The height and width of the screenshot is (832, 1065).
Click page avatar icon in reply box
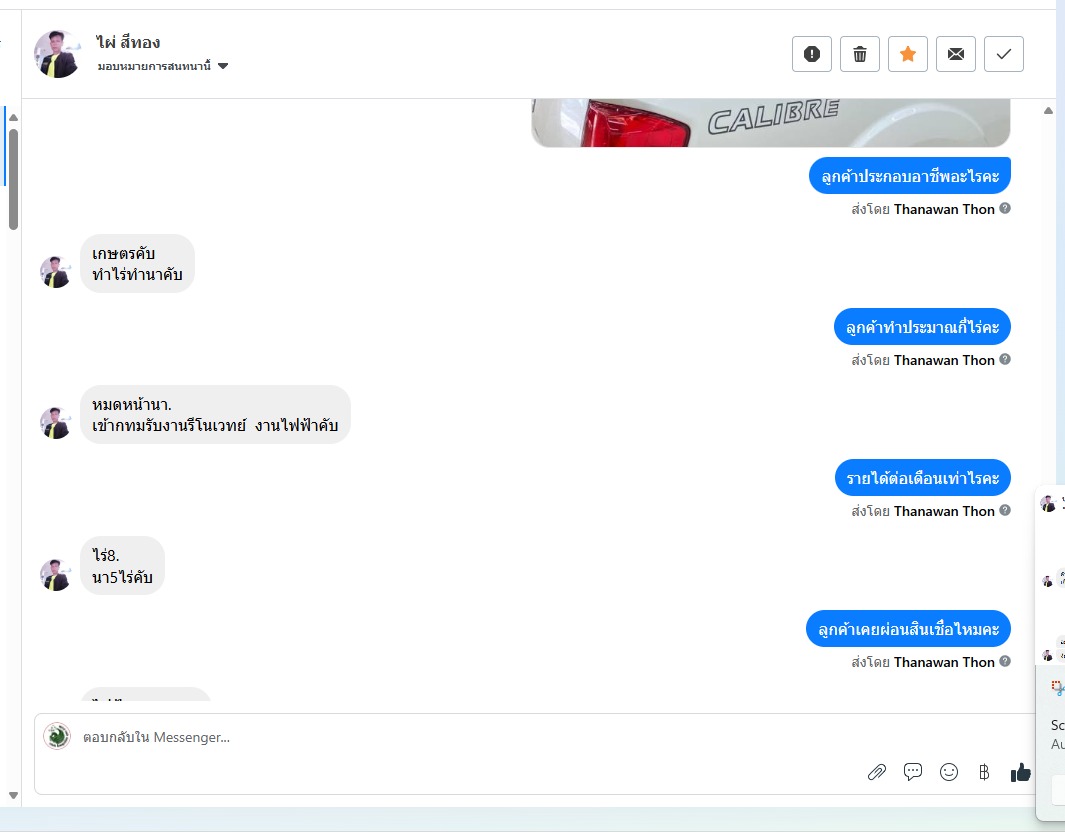pyautogui.click(x=57, y=736)
